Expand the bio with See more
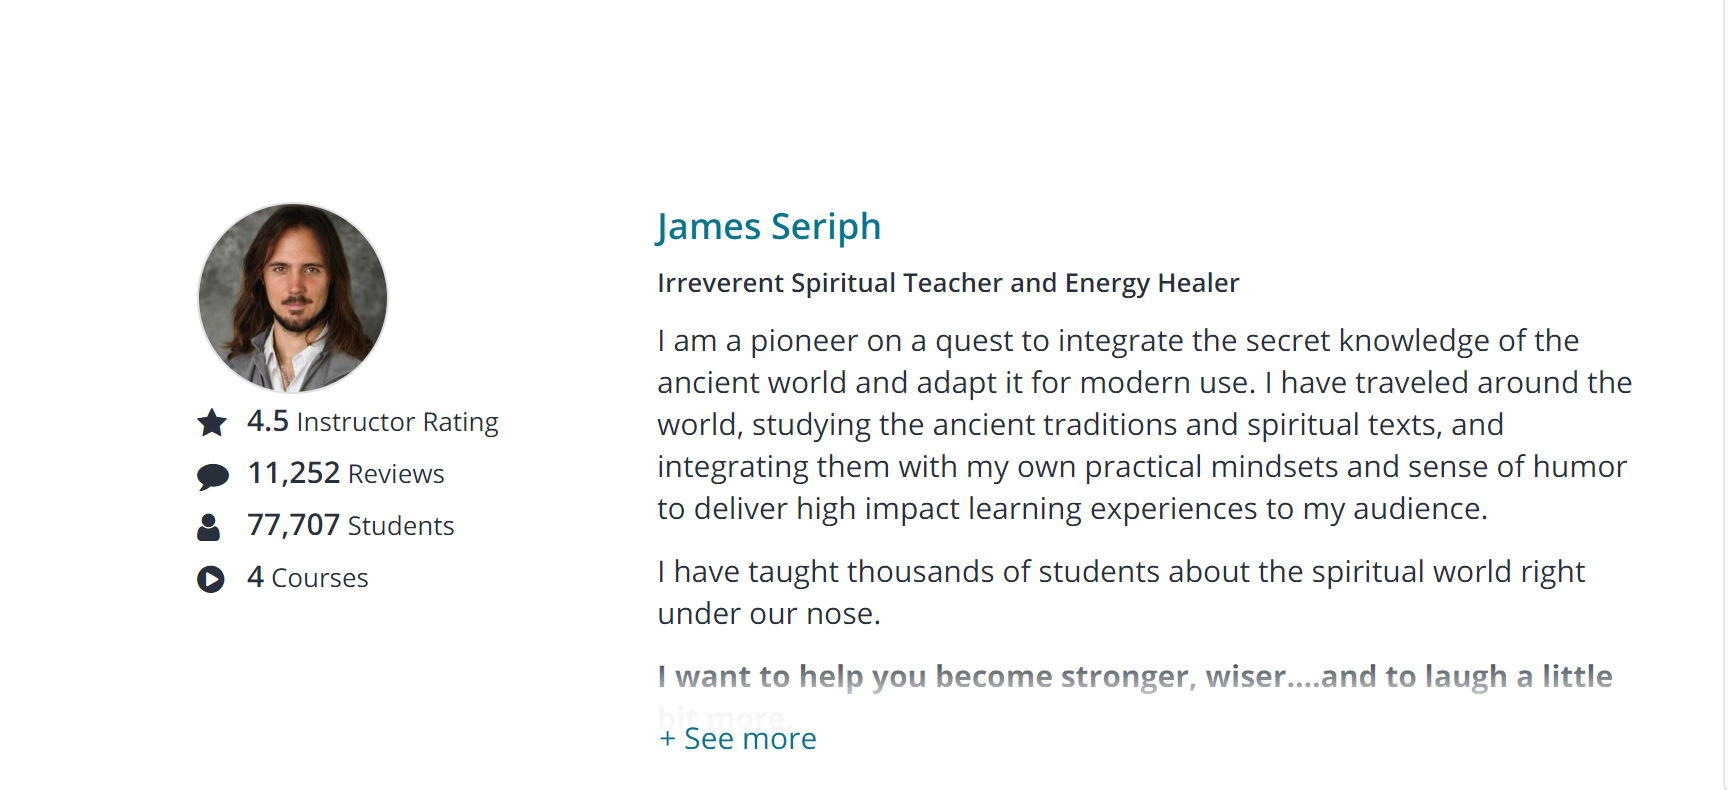Image resolution: width=1734 pixels, height=790 pixels. [738, 739]
